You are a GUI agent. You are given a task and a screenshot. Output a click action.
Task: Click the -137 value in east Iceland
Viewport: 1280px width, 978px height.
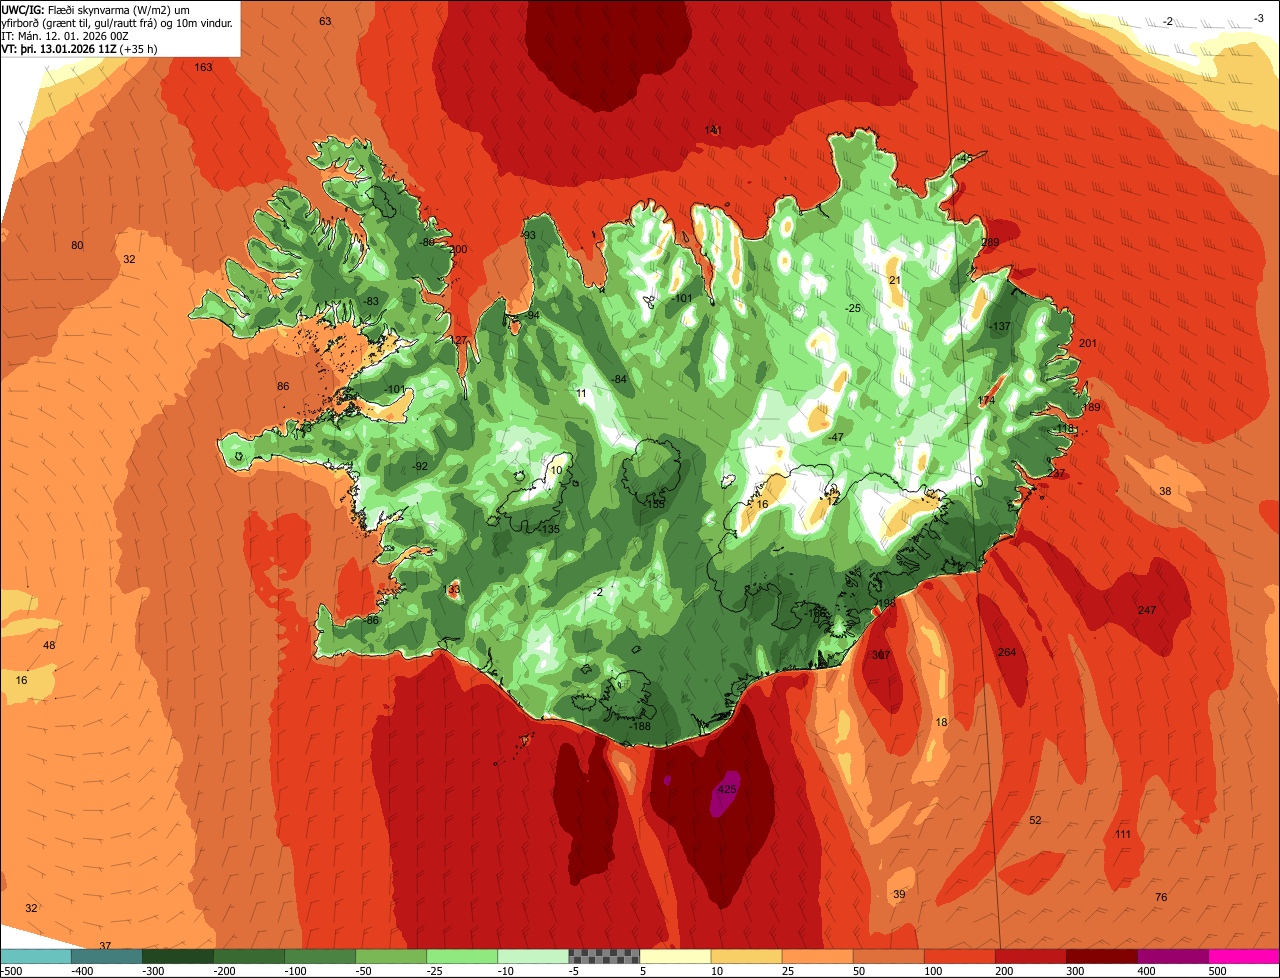click(1000, 327)
